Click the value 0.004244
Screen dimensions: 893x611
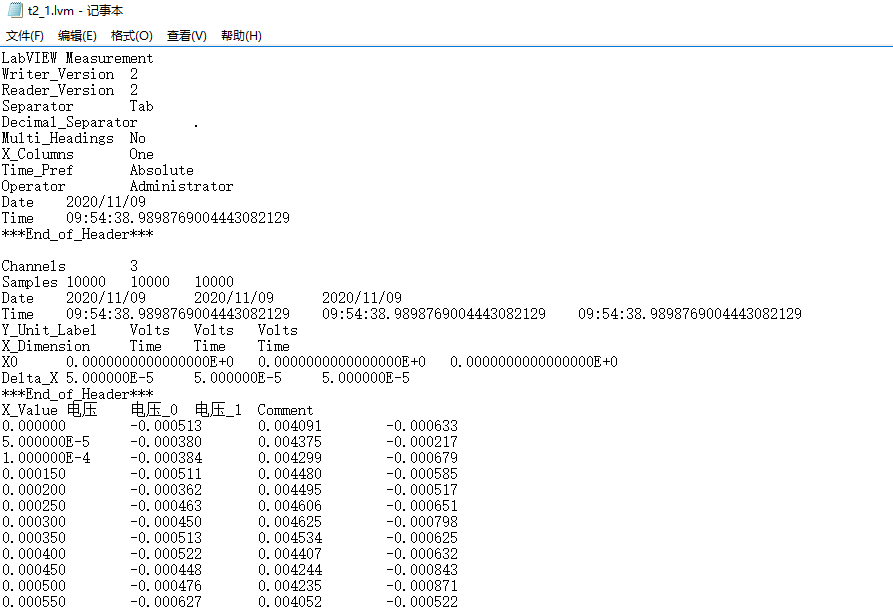coord(290,569)
